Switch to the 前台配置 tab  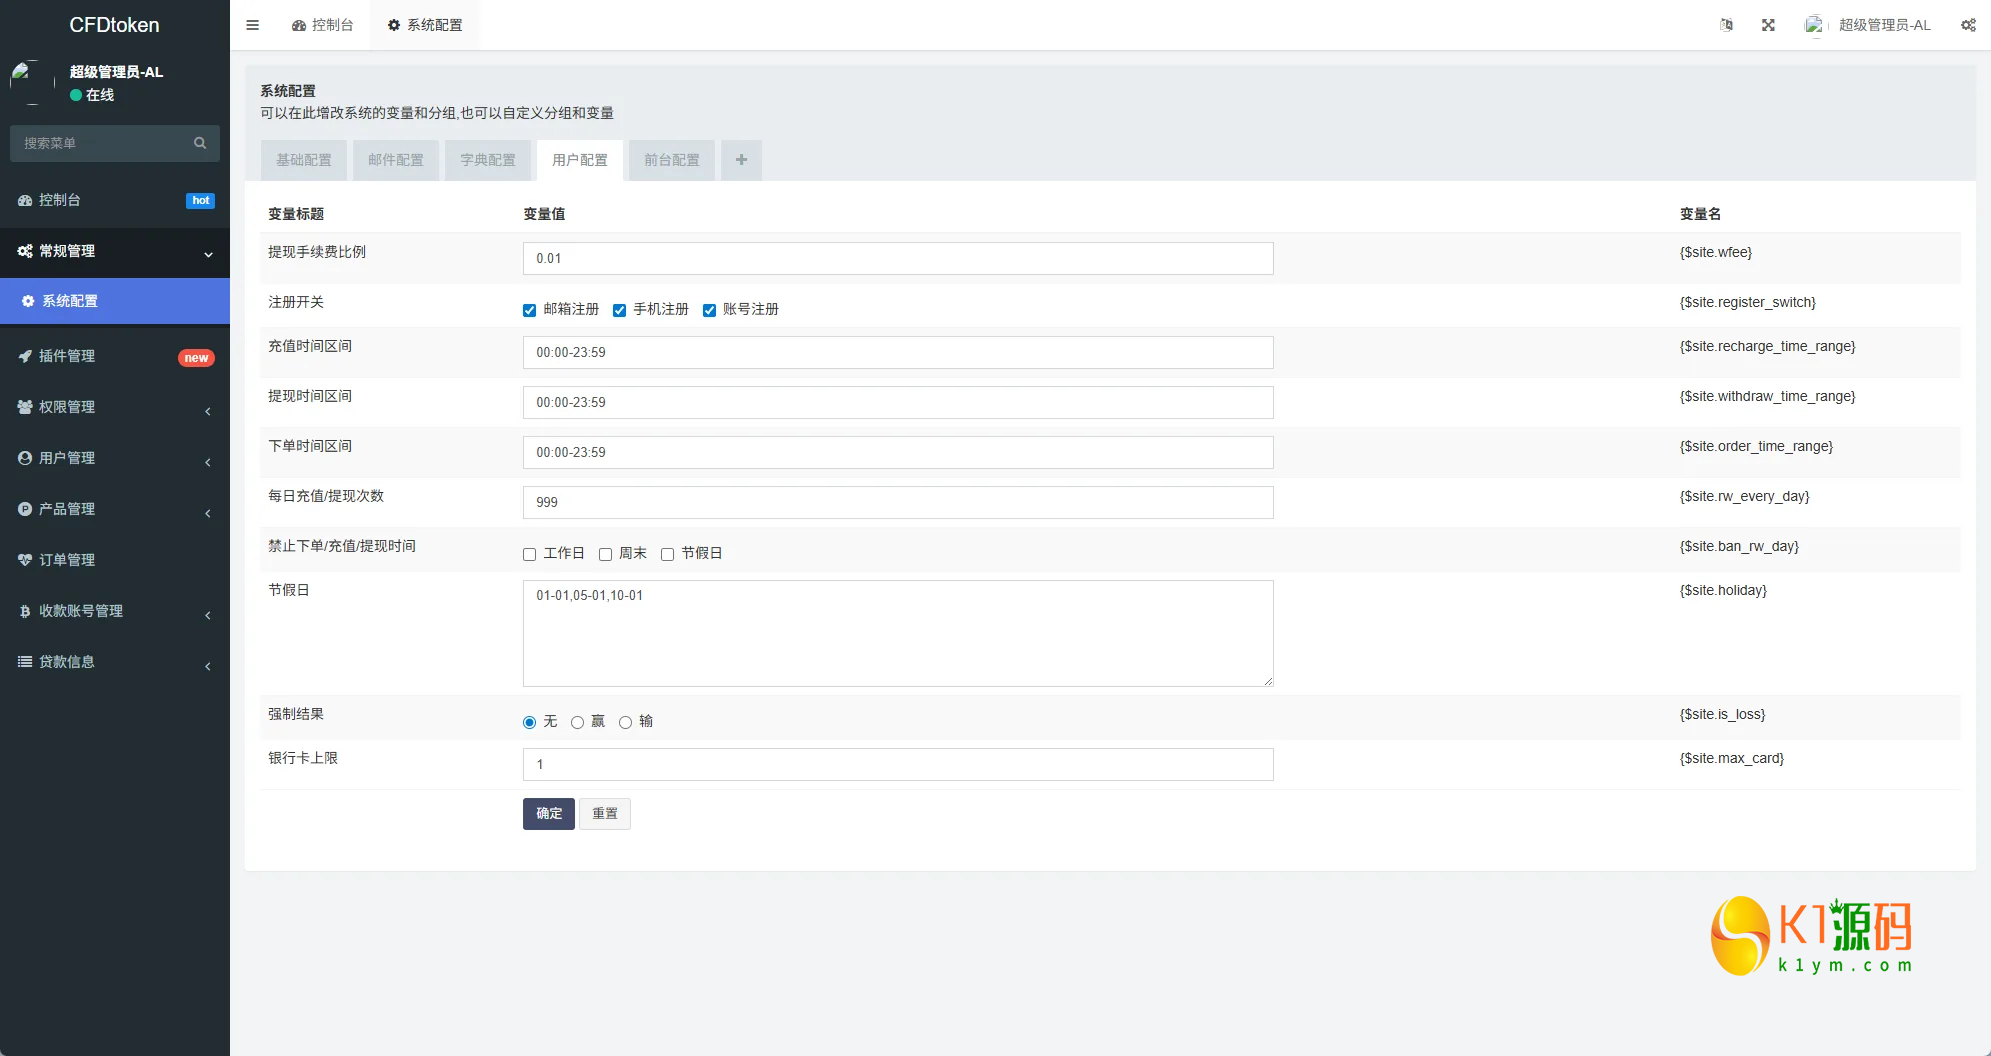(x=672, y=160)
